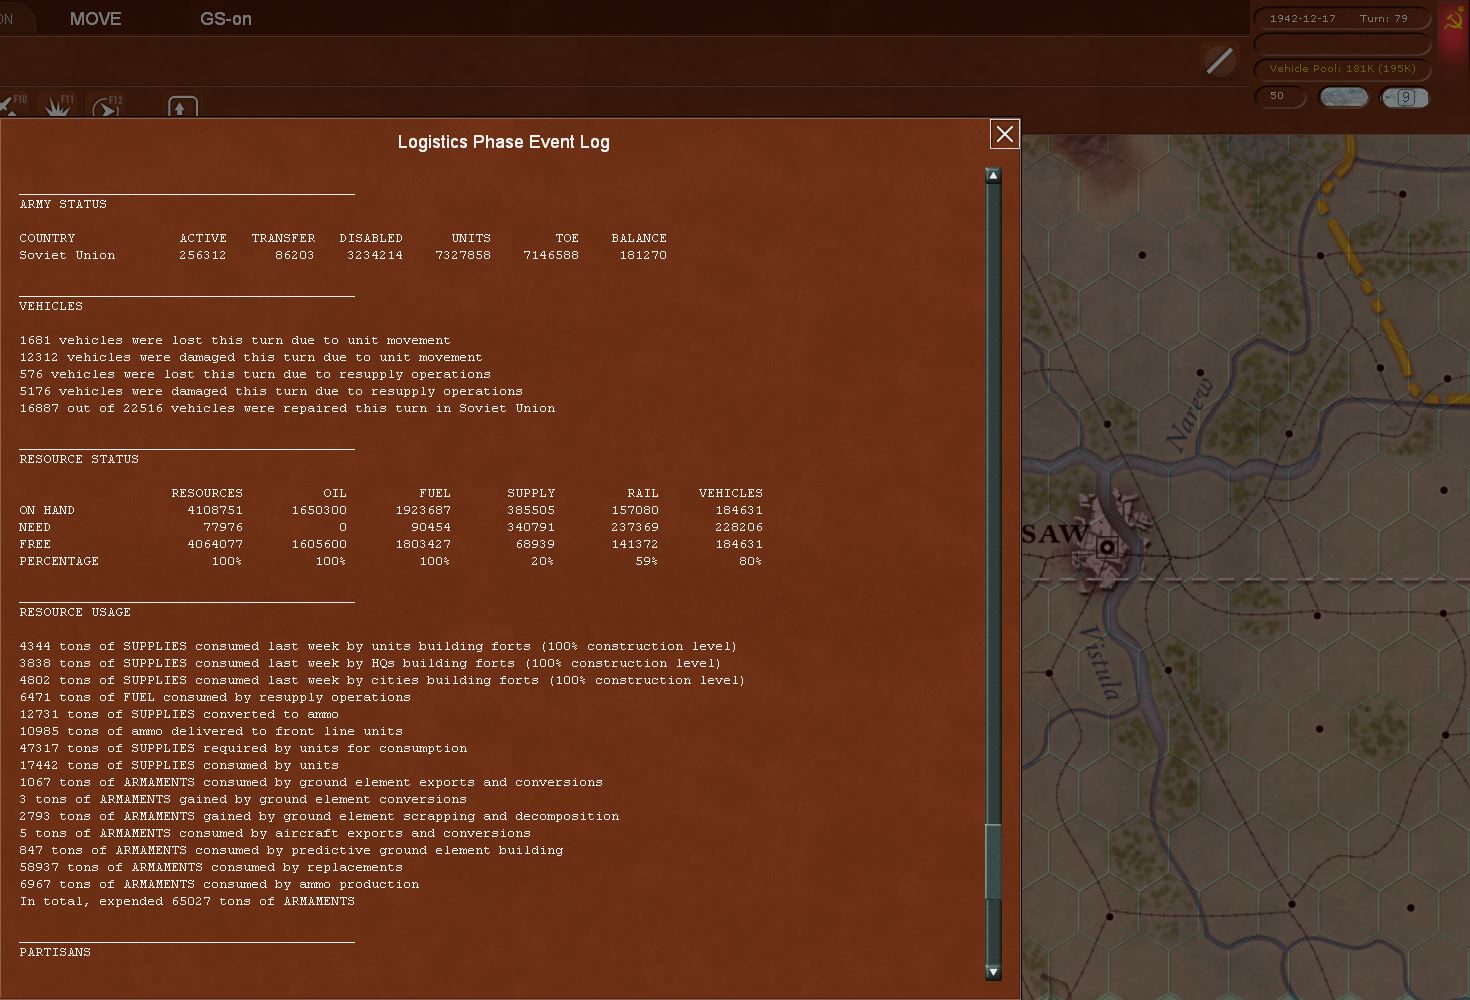Click the scroll down arrow in event log
Screen dimensions: 1470x1000
993,971
